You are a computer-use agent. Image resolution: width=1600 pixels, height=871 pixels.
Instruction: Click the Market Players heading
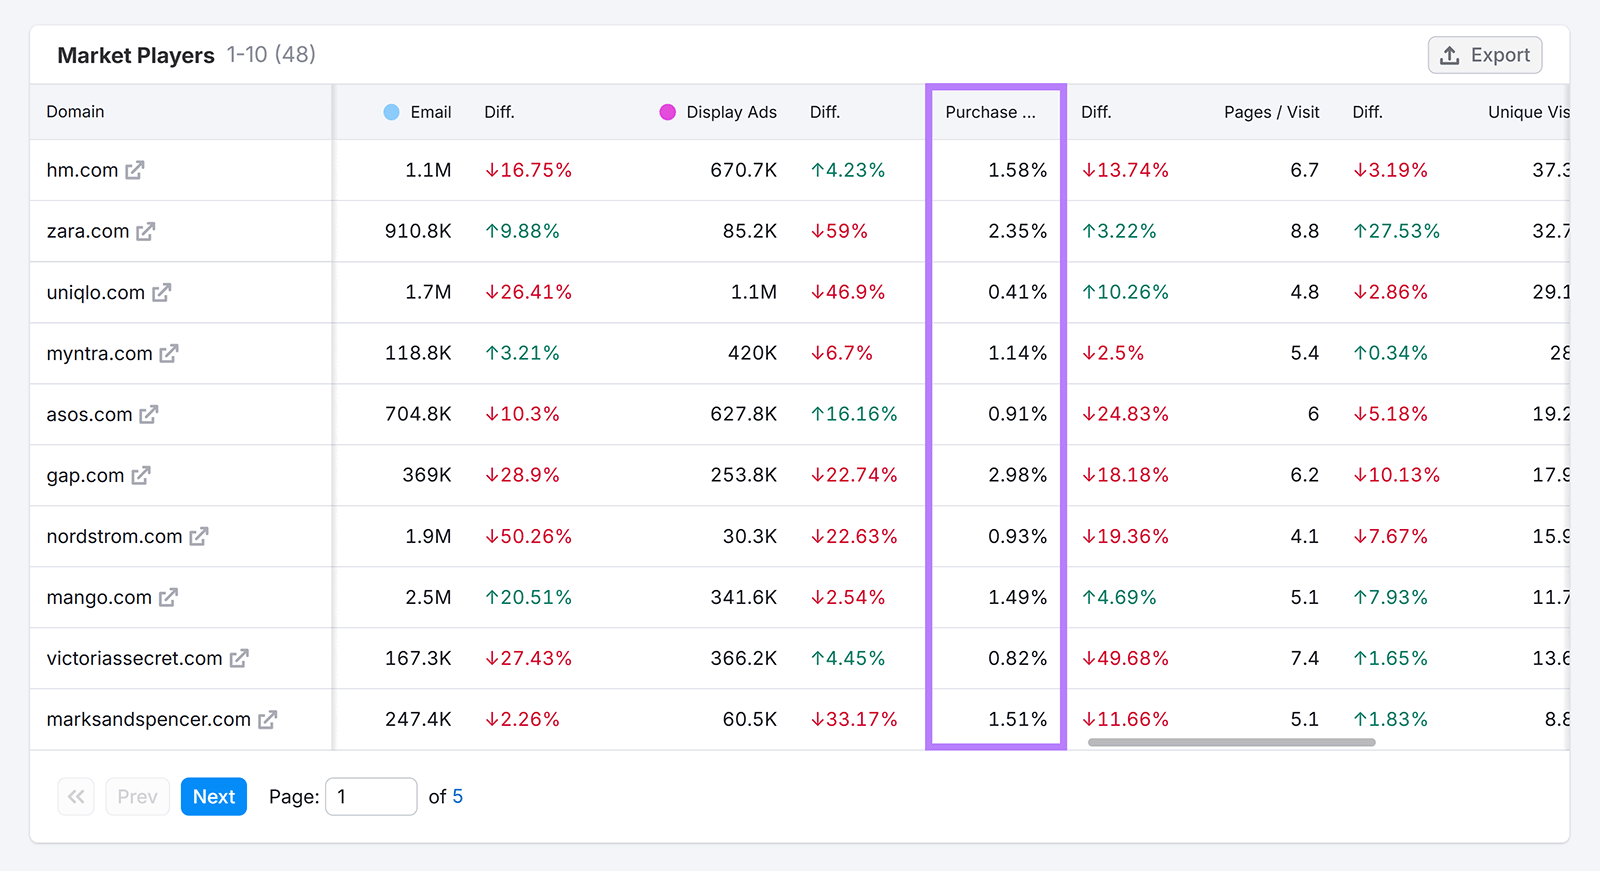coord(136,55)
